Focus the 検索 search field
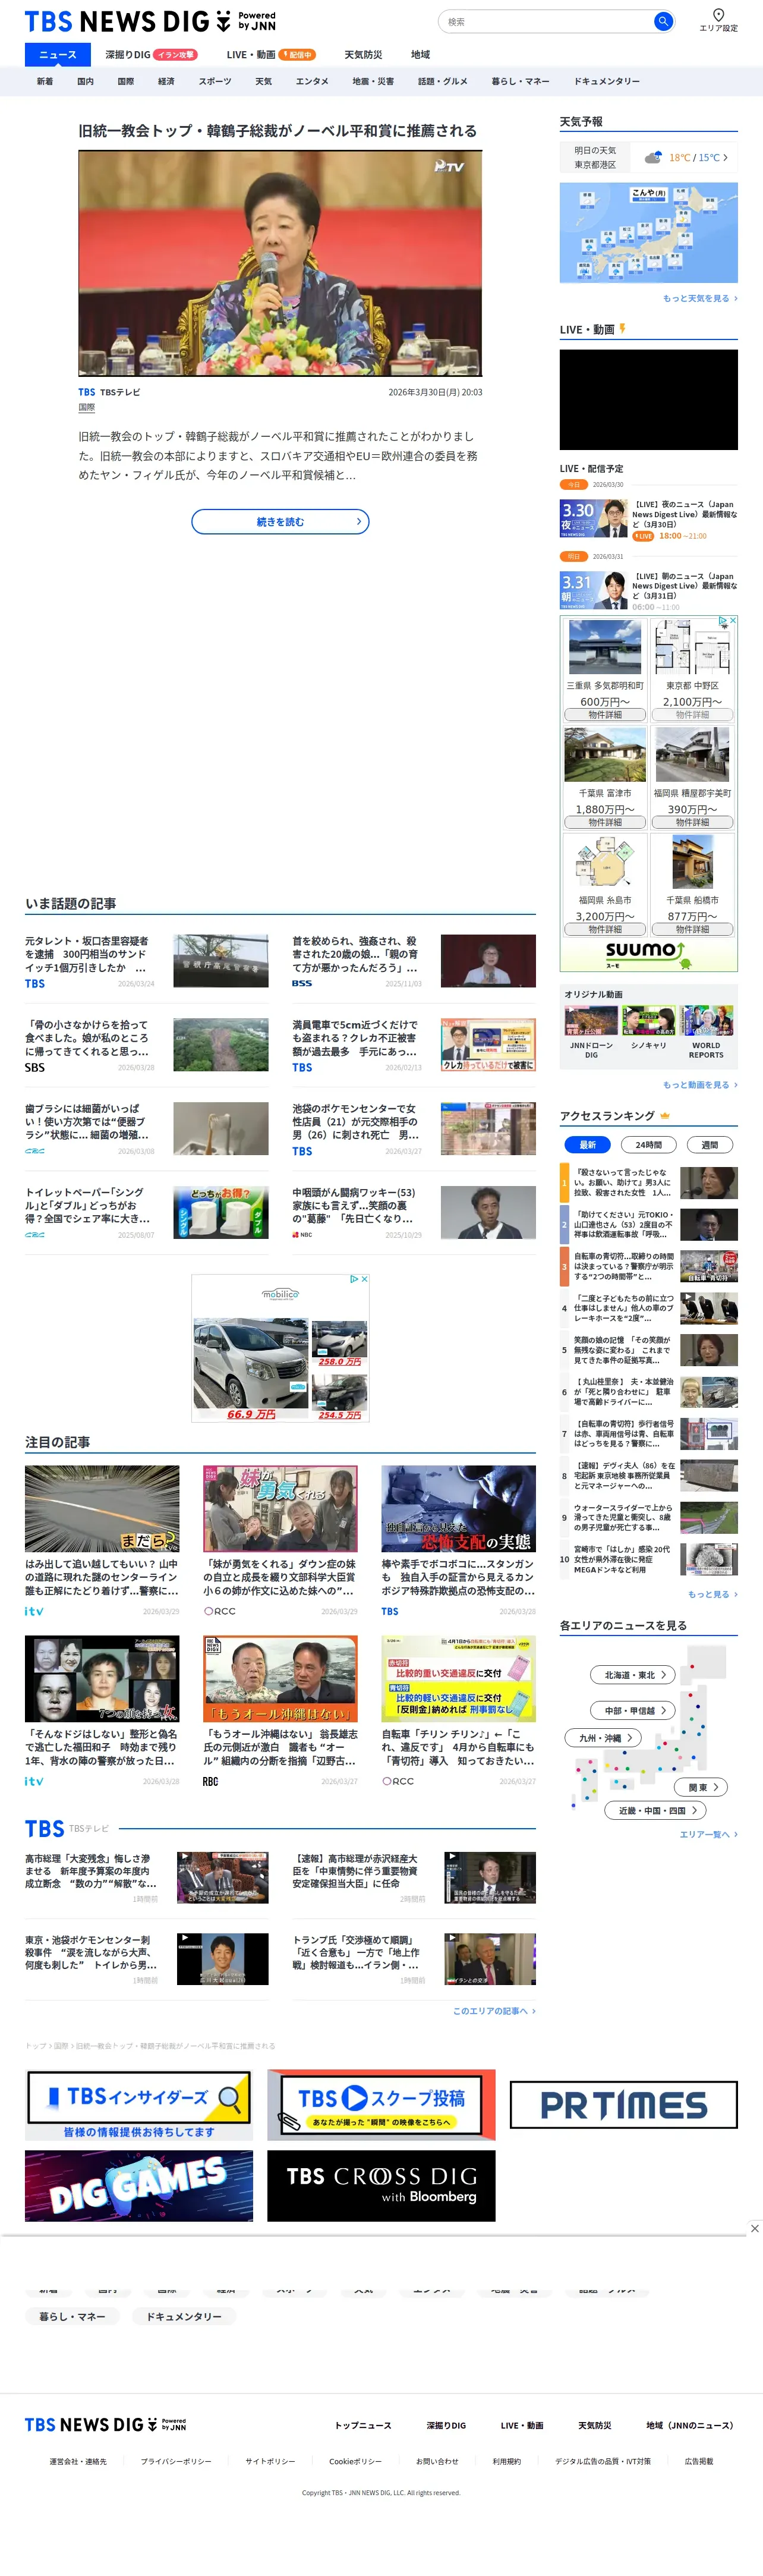The height and width of the screenshot is (2576, 763). [x=546, y=21]
